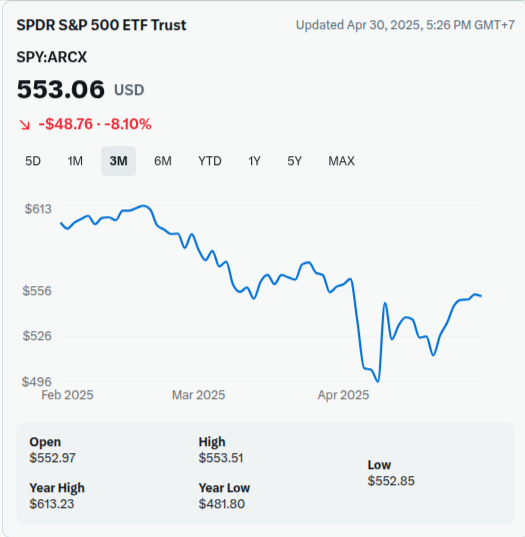525x537 pixels.
Task: Click the Year Low $481.80 value
Action: (222, 504)
